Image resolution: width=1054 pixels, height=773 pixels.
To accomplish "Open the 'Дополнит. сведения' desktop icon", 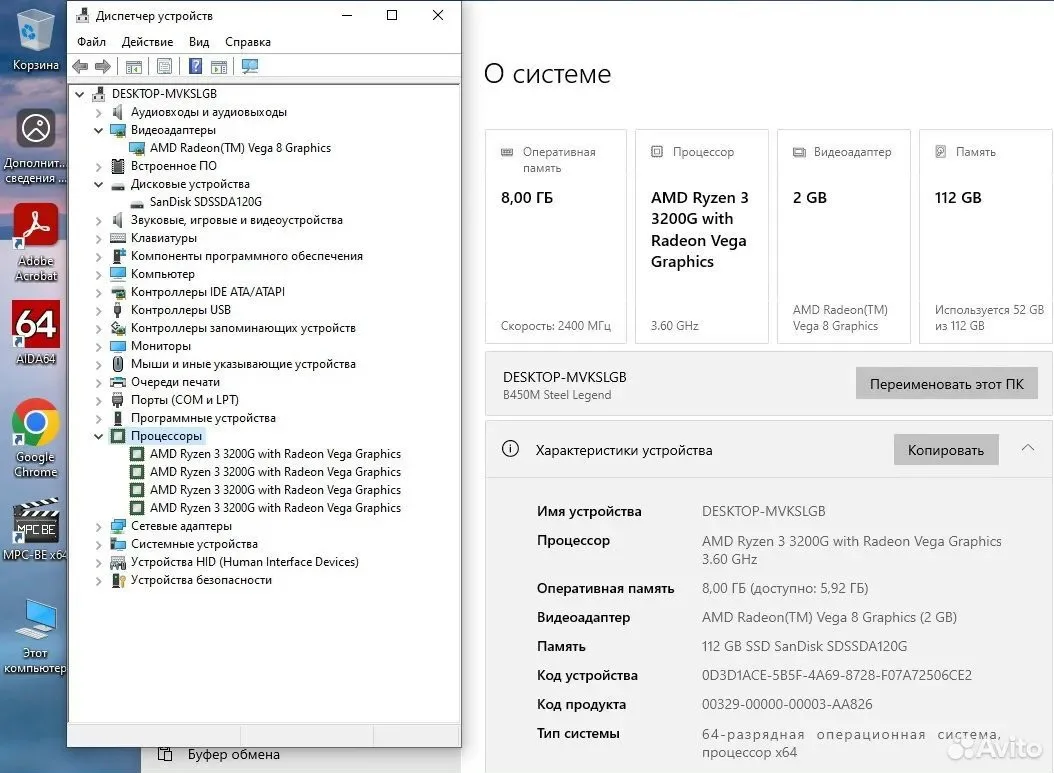I will tap(36, 146).
